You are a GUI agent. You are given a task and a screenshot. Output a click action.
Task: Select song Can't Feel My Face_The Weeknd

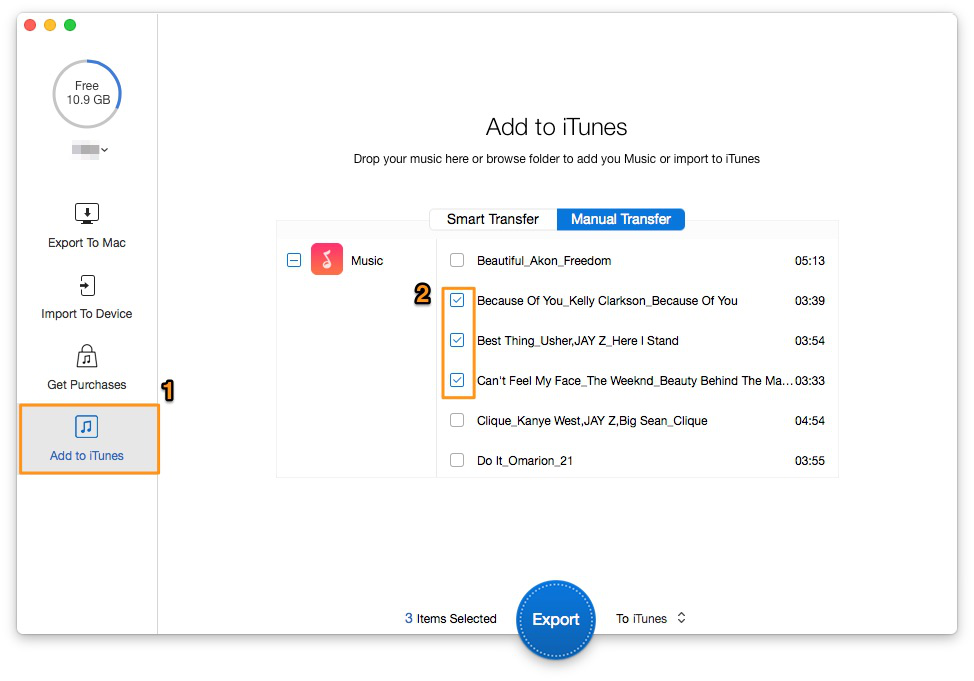634,380
